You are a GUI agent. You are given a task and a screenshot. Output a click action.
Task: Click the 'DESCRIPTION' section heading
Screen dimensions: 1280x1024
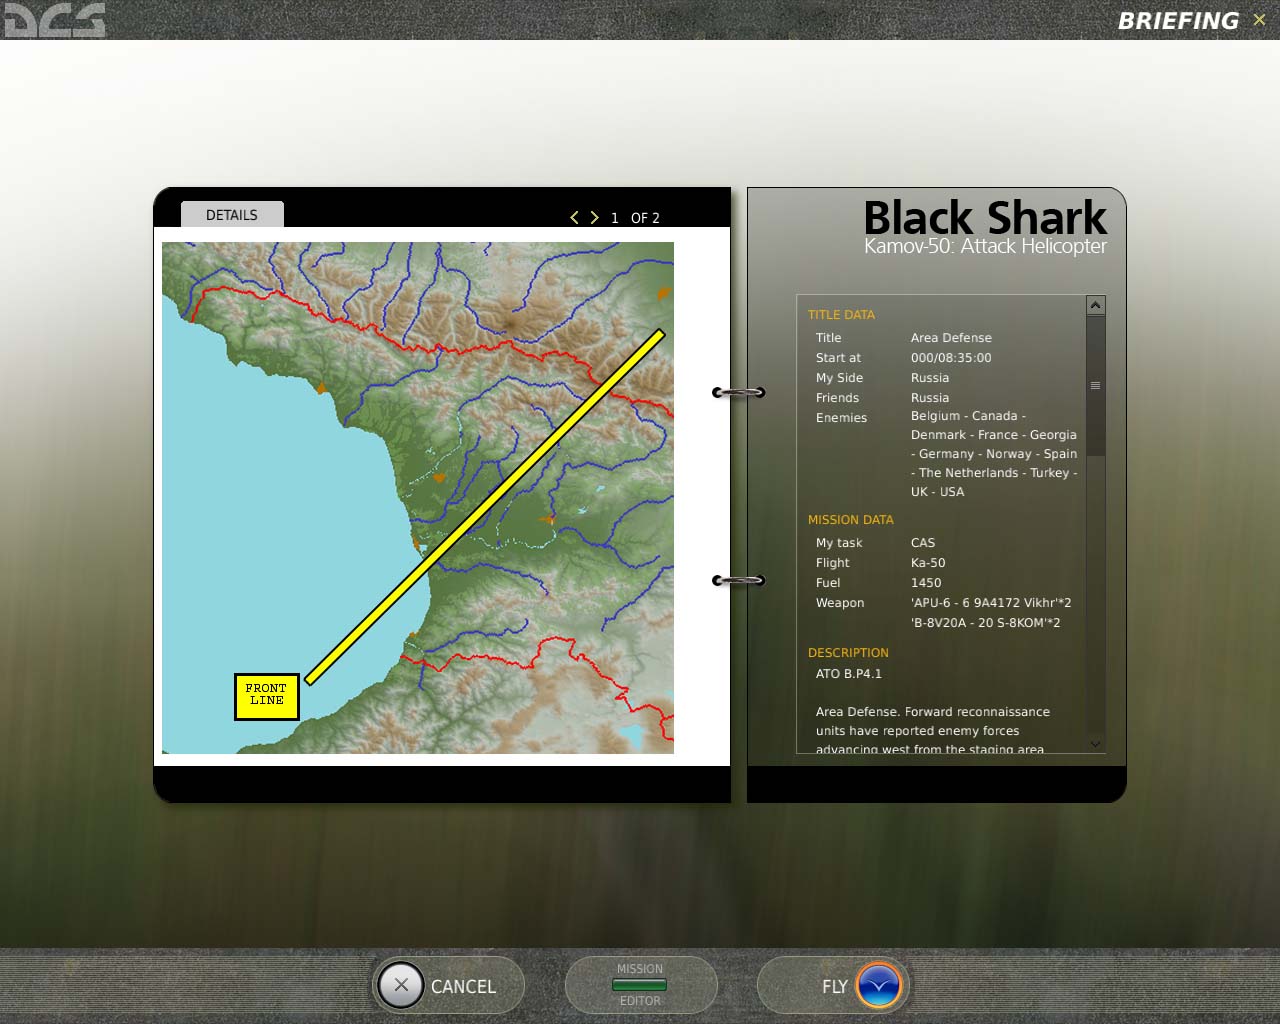click(x=848, y=653)
